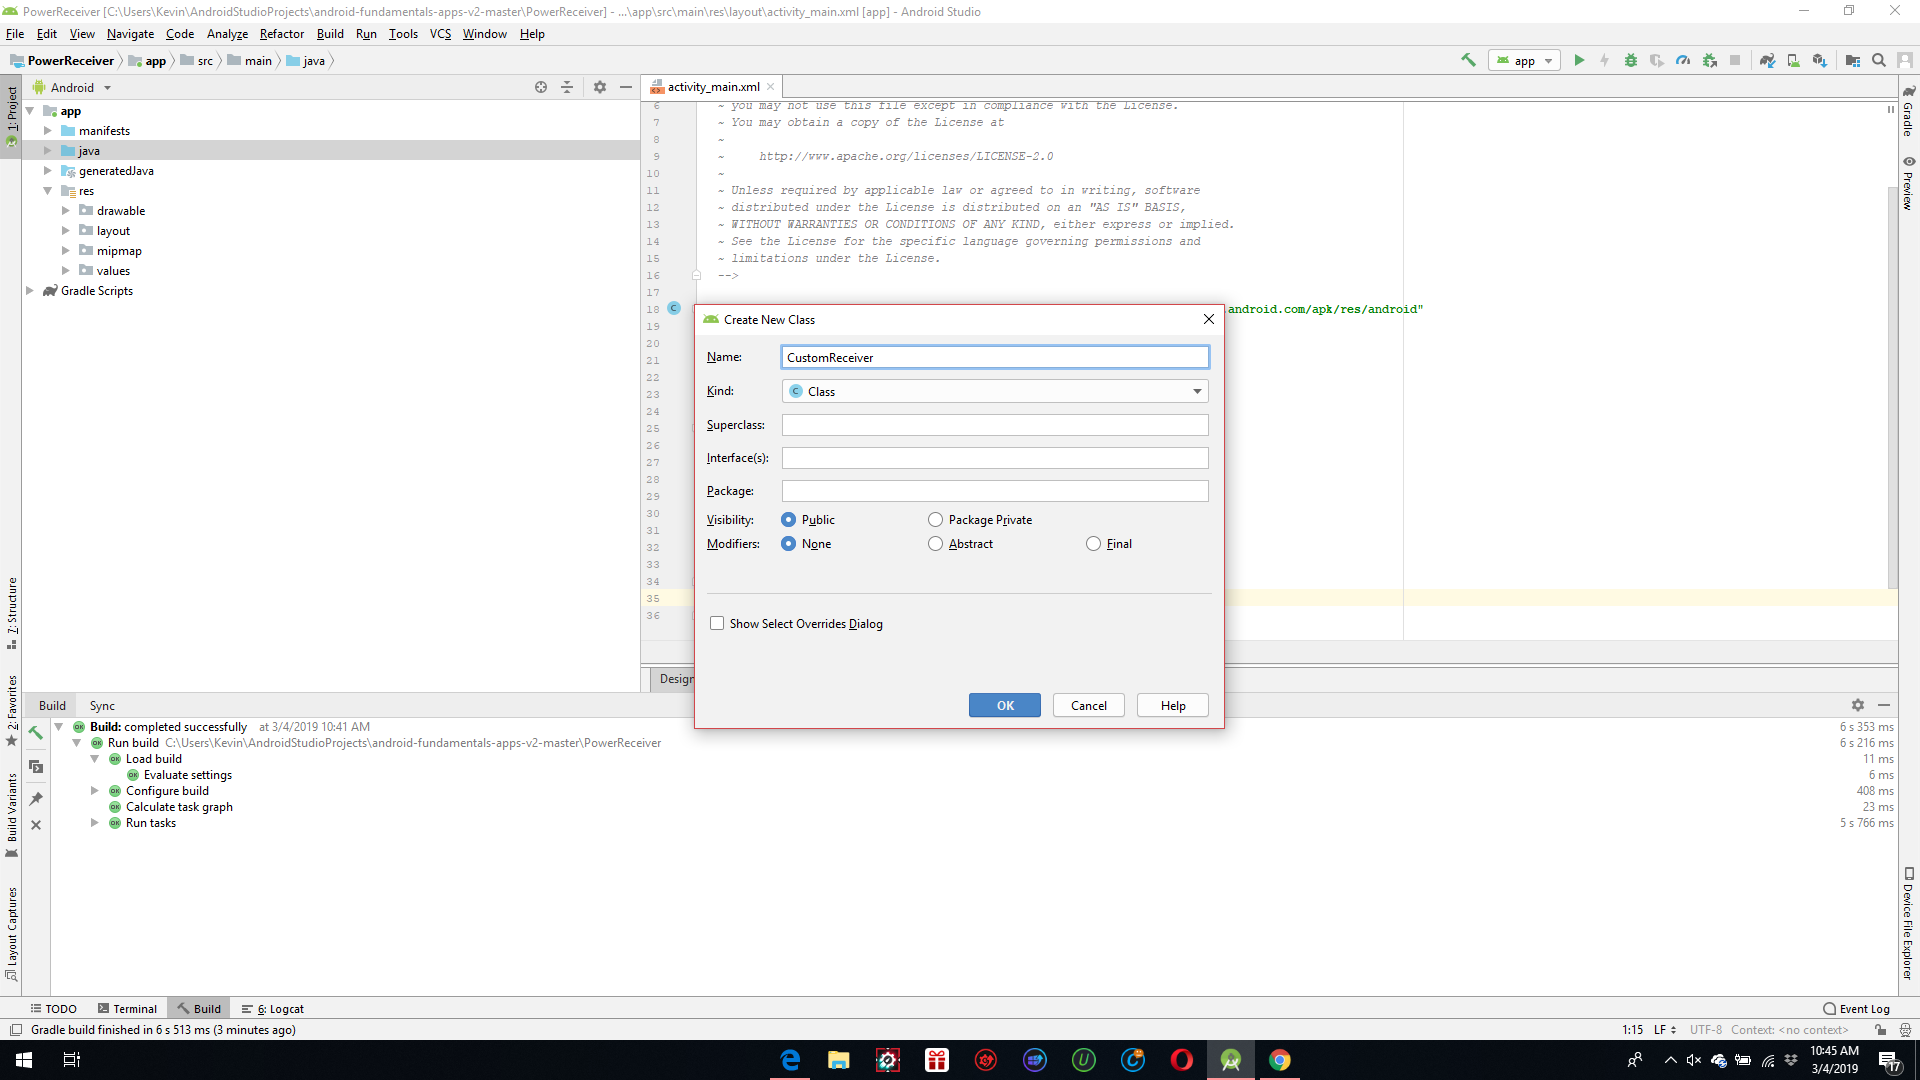The image size is (1920, 1080).
Task: Click OK in Create New Class dialog
Action: pyautogui.click(x=1005, y=705)
